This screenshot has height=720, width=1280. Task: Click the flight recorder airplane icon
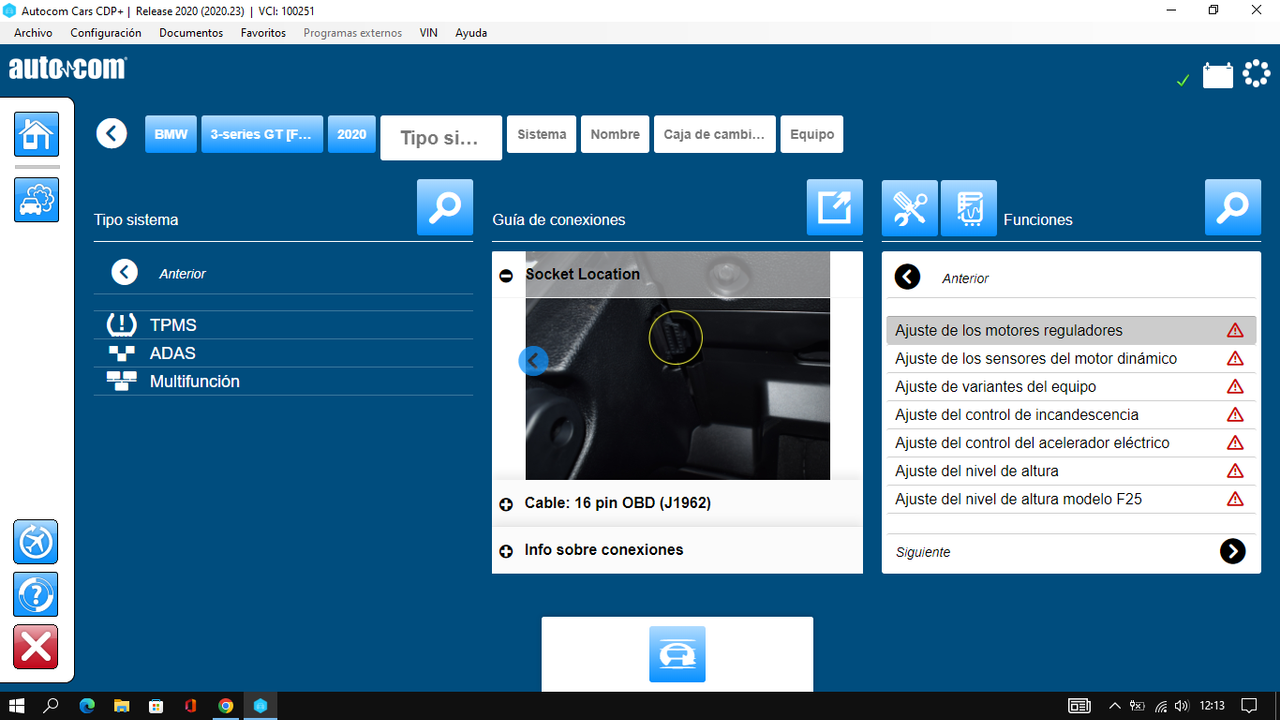[x=36, y=542]
